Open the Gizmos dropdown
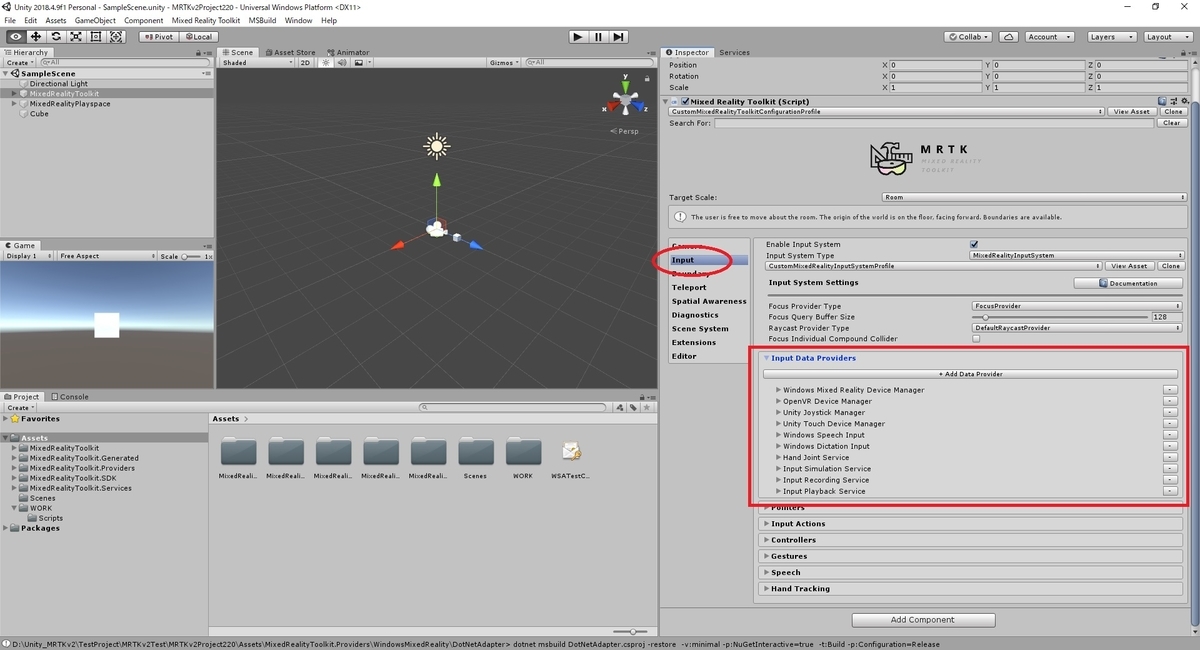The image size is (1200, 650). click(503, 62)
